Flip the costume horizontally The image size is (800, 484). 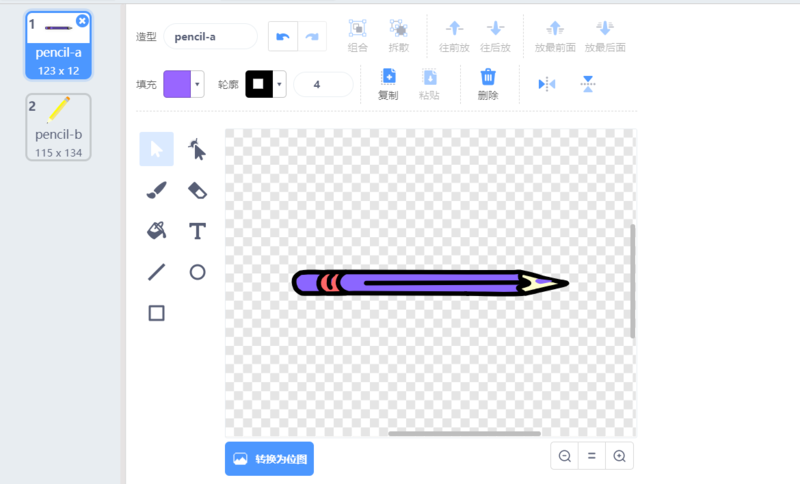(x=546, y=84)
